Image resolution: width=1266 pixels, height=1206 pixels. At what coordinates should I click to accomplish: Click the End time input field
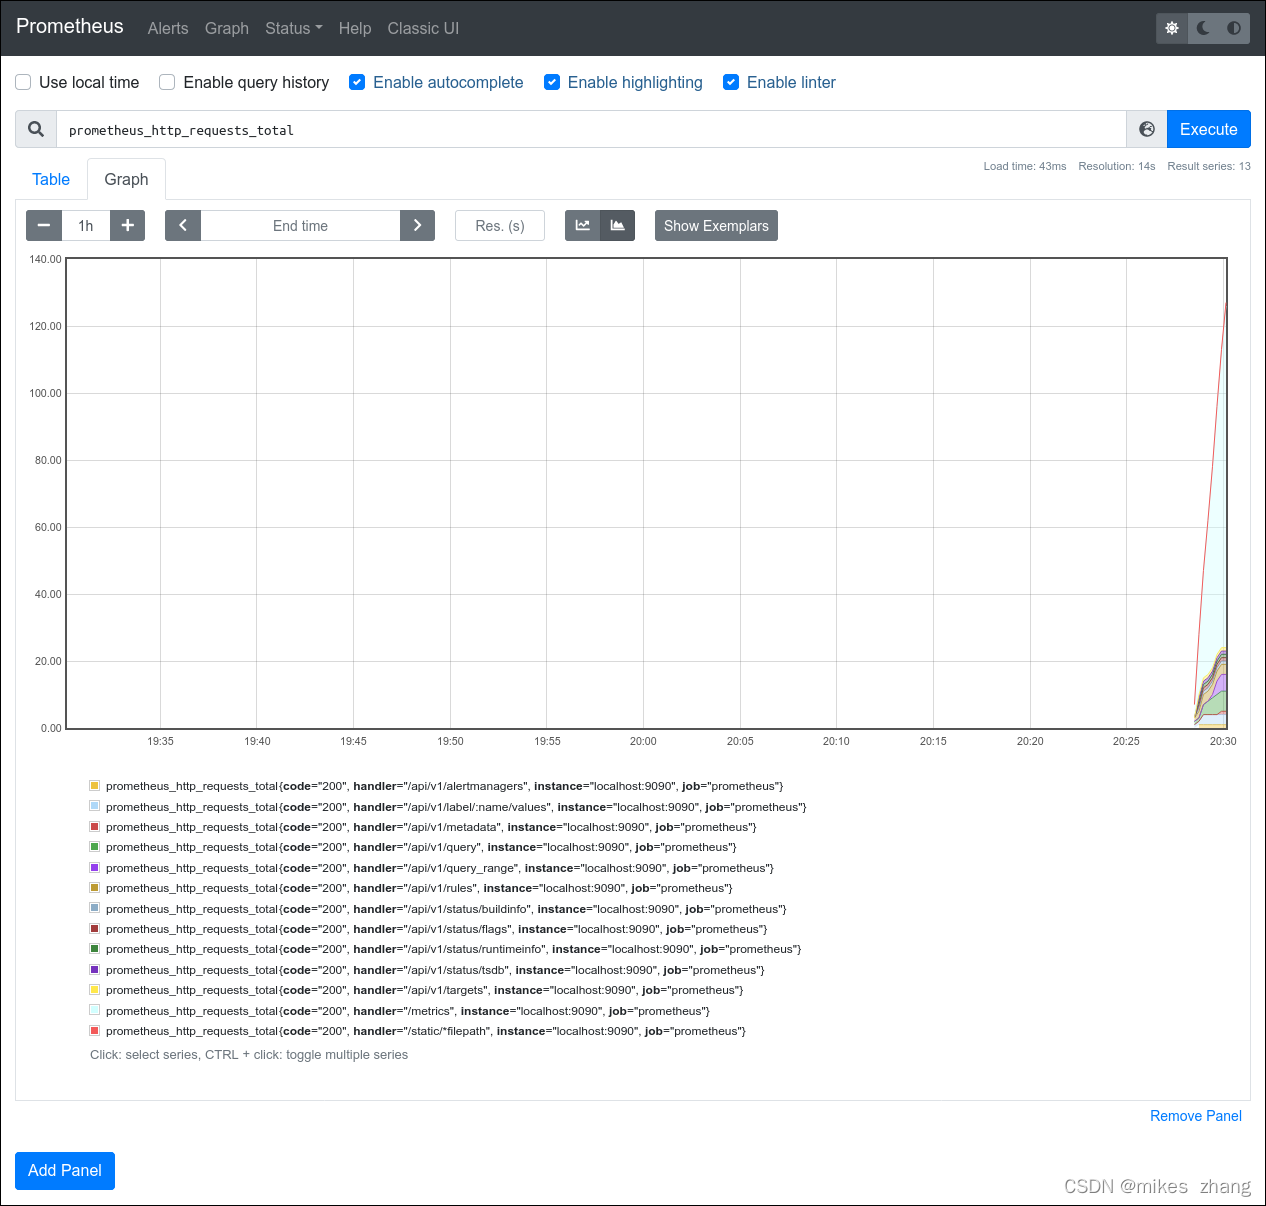[300, 225]
